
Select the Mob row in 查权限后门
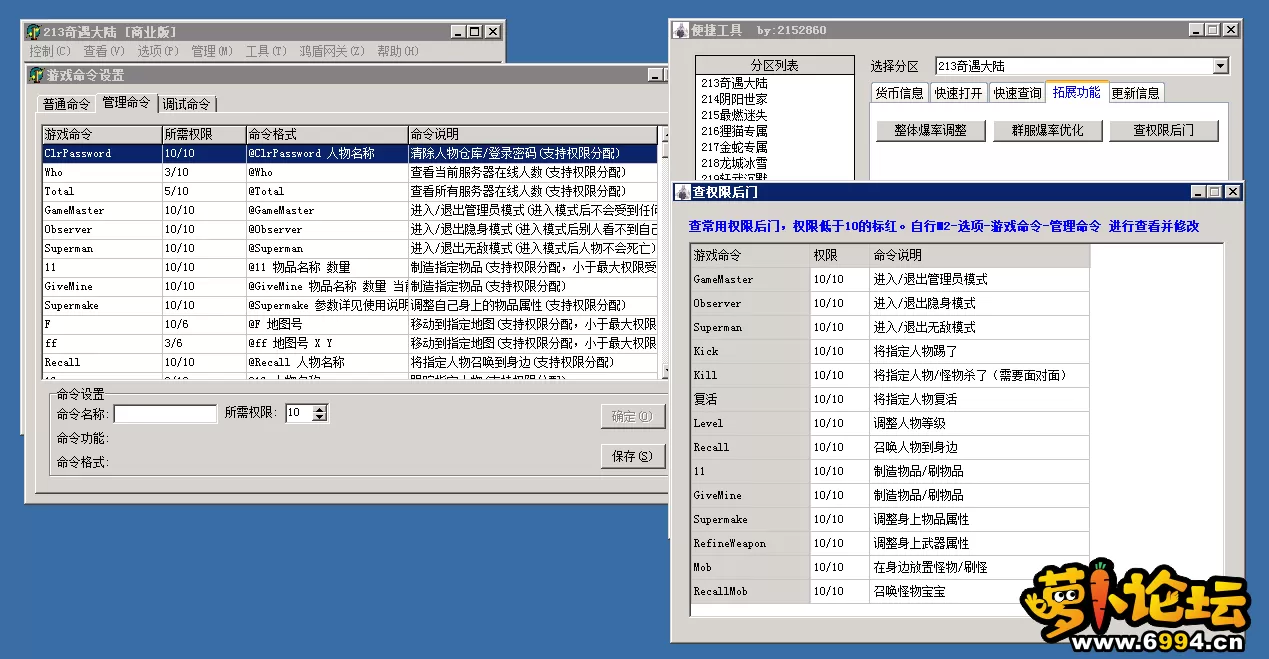click(890, 567)
